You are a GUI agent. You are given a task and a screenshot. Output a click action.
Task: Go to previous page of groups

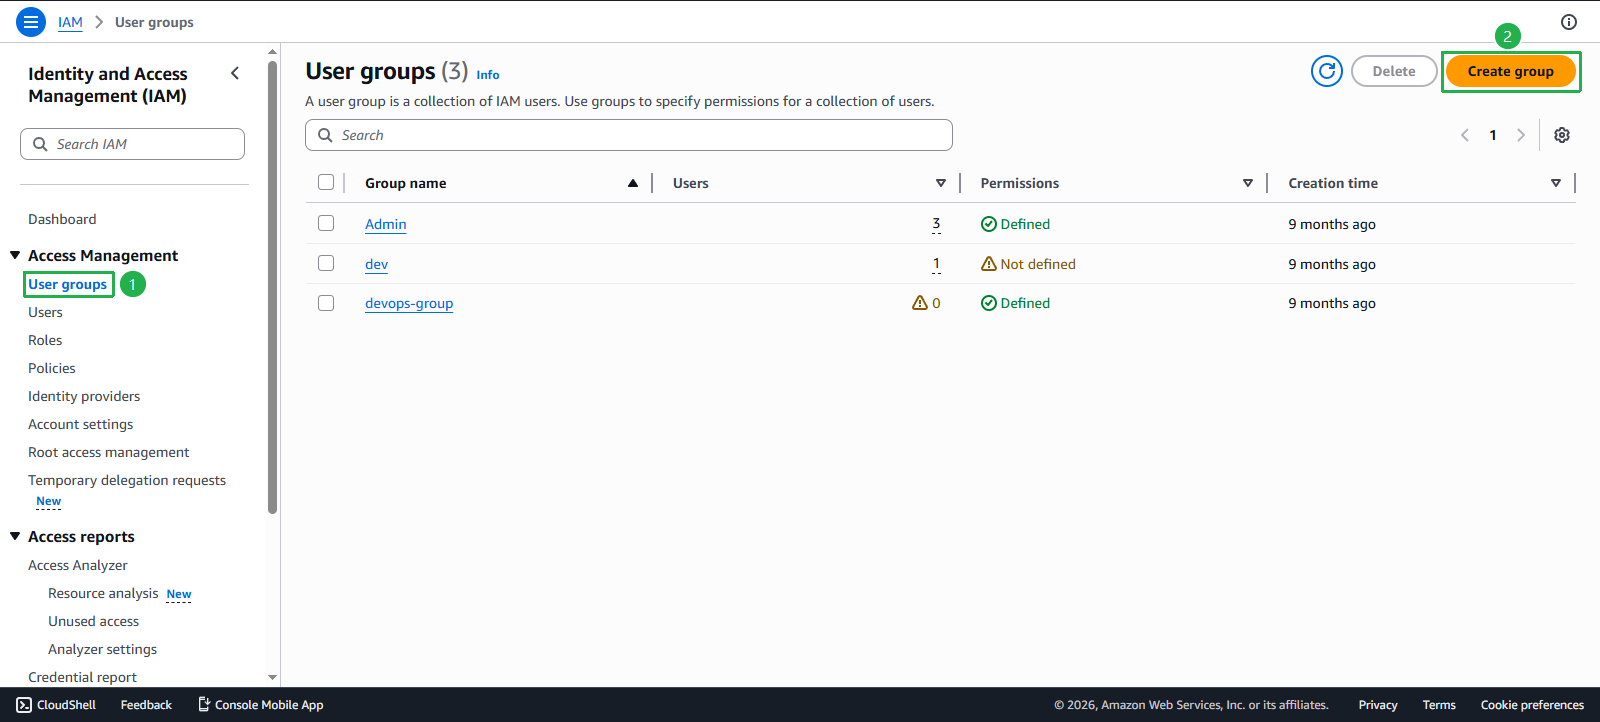[x=1465, y=135]
